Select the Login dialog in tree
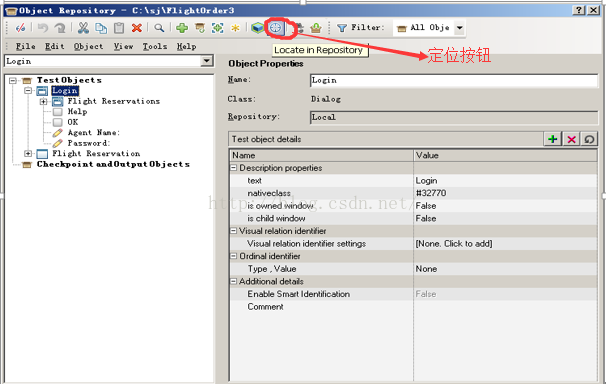The width and height of the screenshot is (606, 384). tap(65, 91)
